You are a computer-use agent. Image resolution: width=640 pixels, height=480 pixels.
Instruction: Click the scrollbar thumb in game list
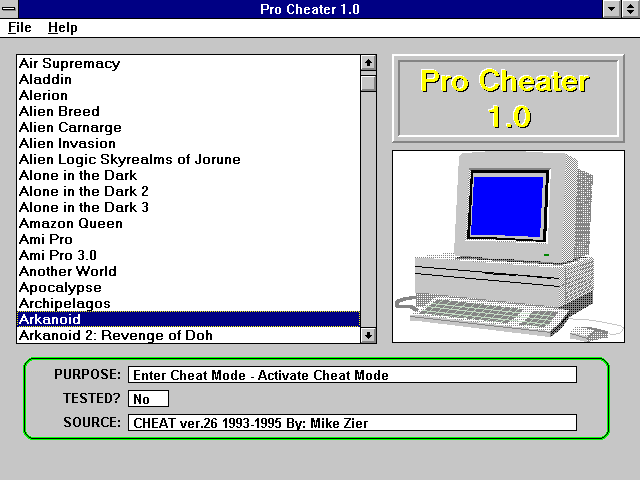(368, 82)
